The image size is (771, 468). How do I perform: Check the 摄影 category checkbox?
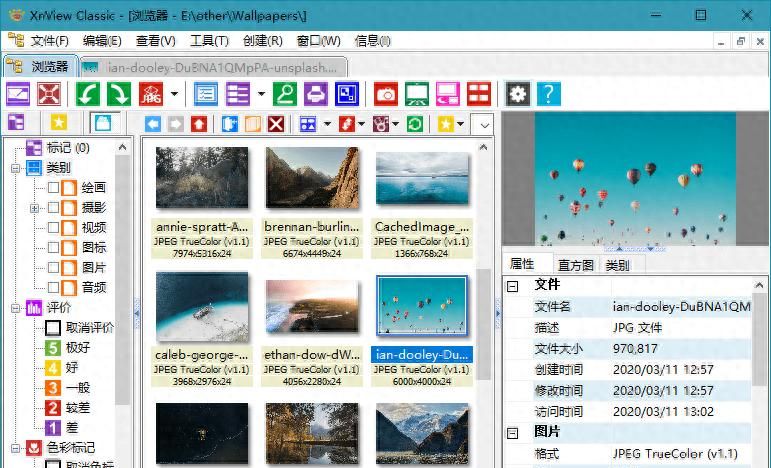(53, 207)
